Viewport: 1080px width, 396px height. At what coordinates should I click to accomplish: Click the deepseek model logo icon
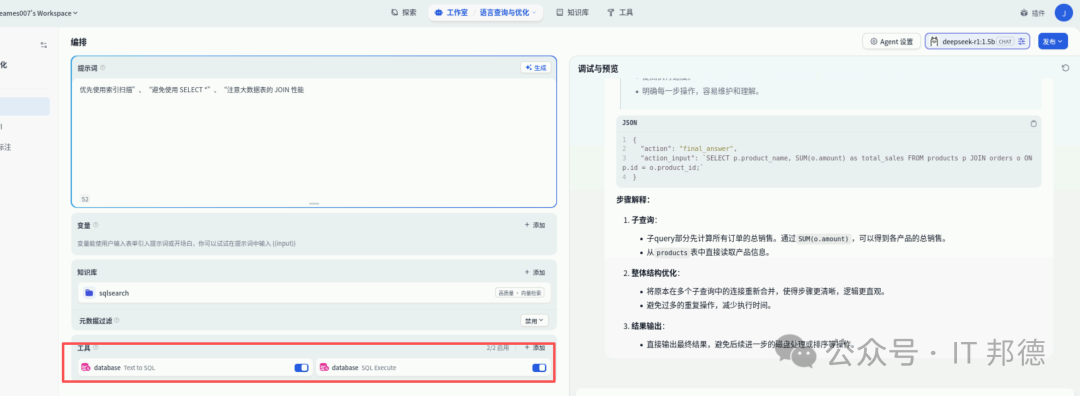[x=935, y=41]
